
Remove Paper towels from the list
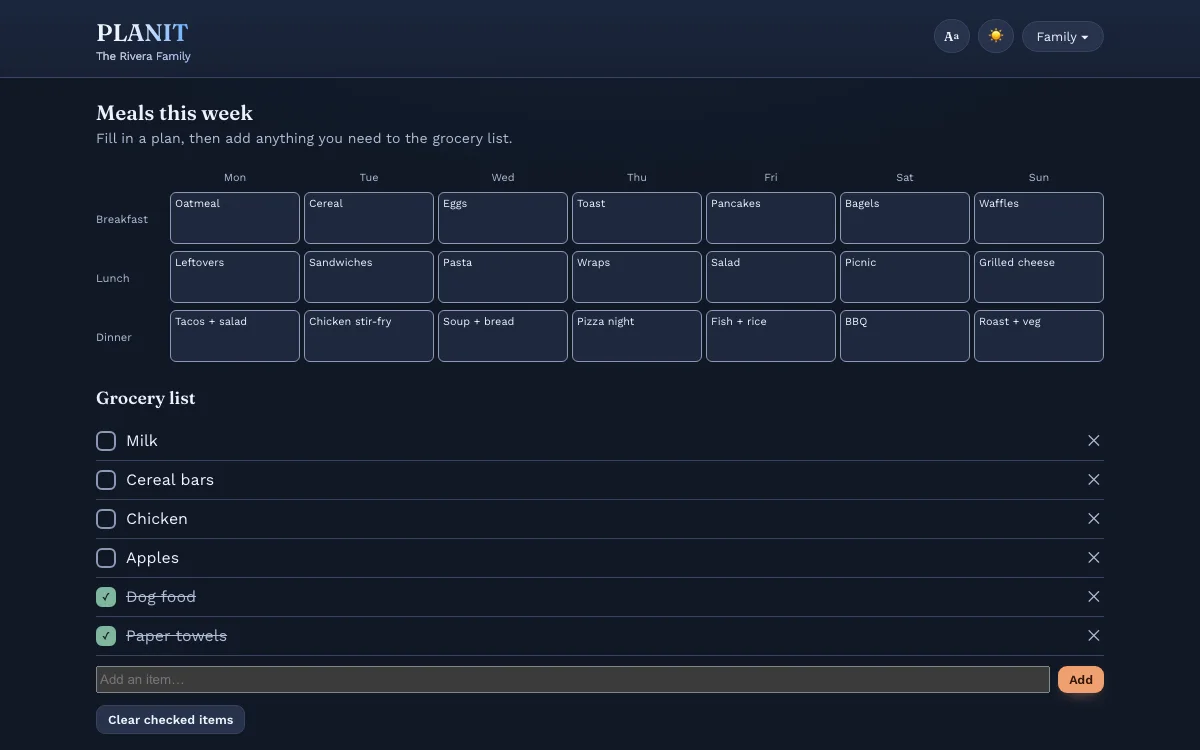click(1094, 636)
